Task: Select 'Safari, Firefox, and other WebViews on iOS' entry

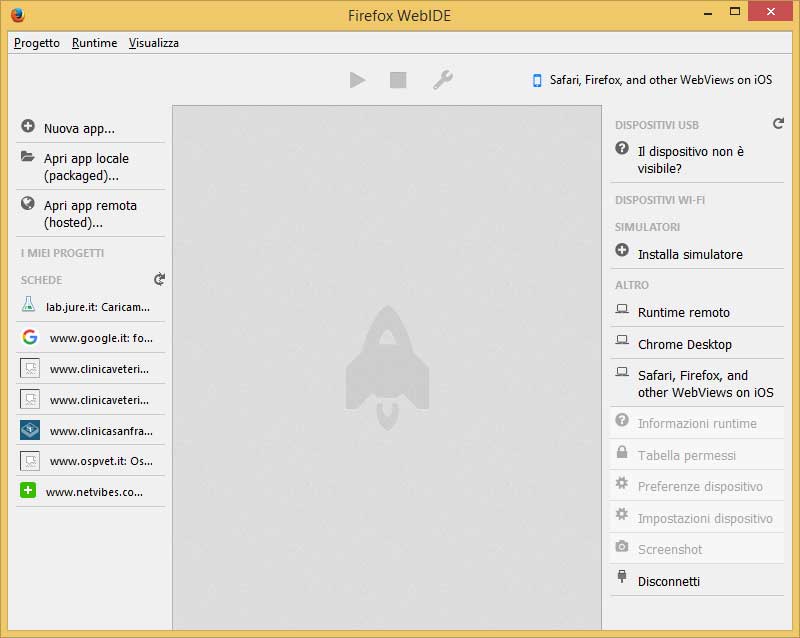Action: click(697, 384)
